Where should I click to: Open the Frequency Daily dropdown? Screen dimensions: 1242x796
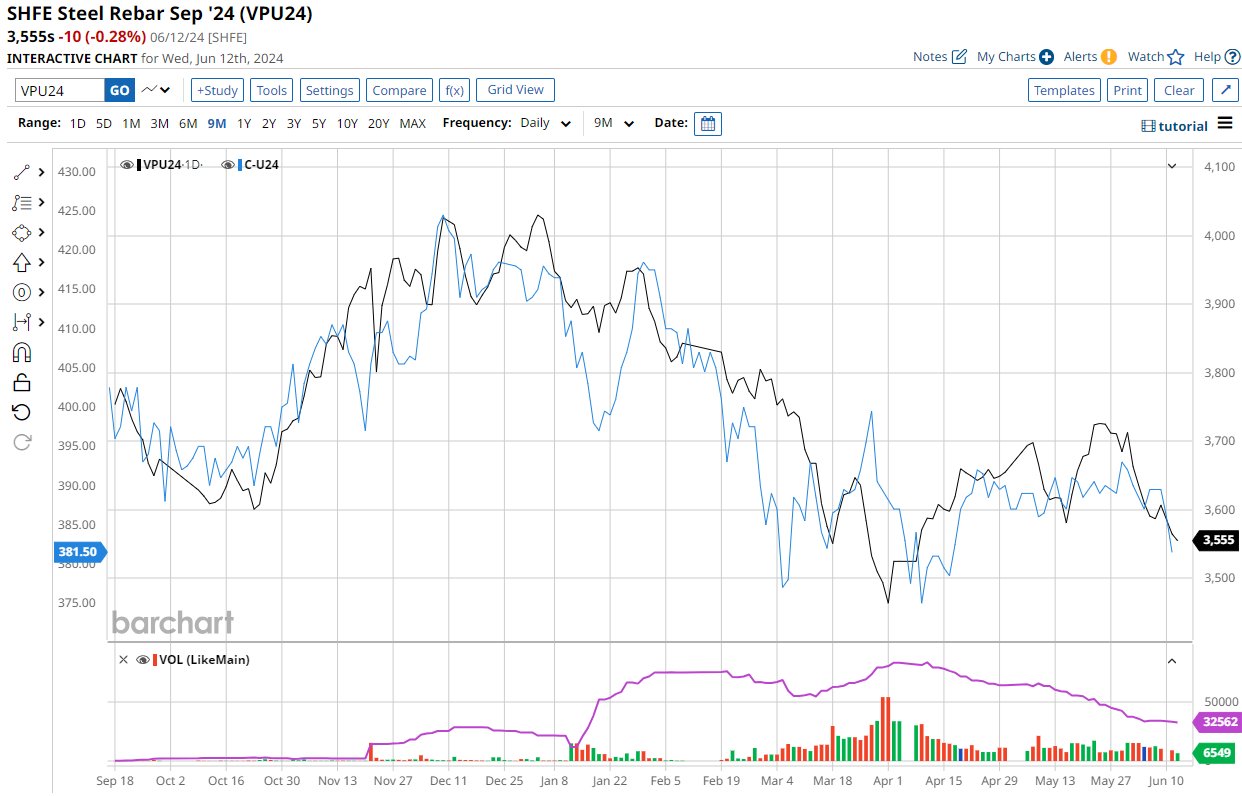[545, 124]
